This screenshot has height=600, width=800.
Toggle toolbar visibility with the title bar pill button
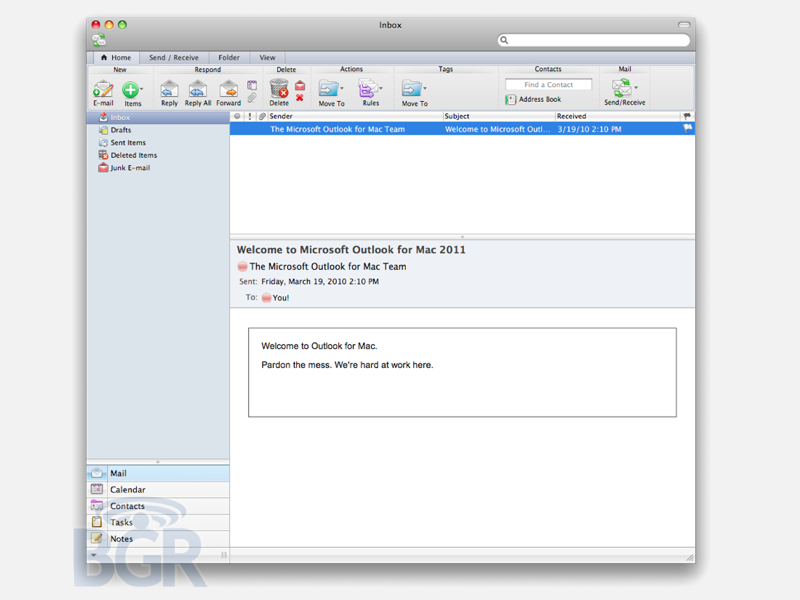click(684, 24)
